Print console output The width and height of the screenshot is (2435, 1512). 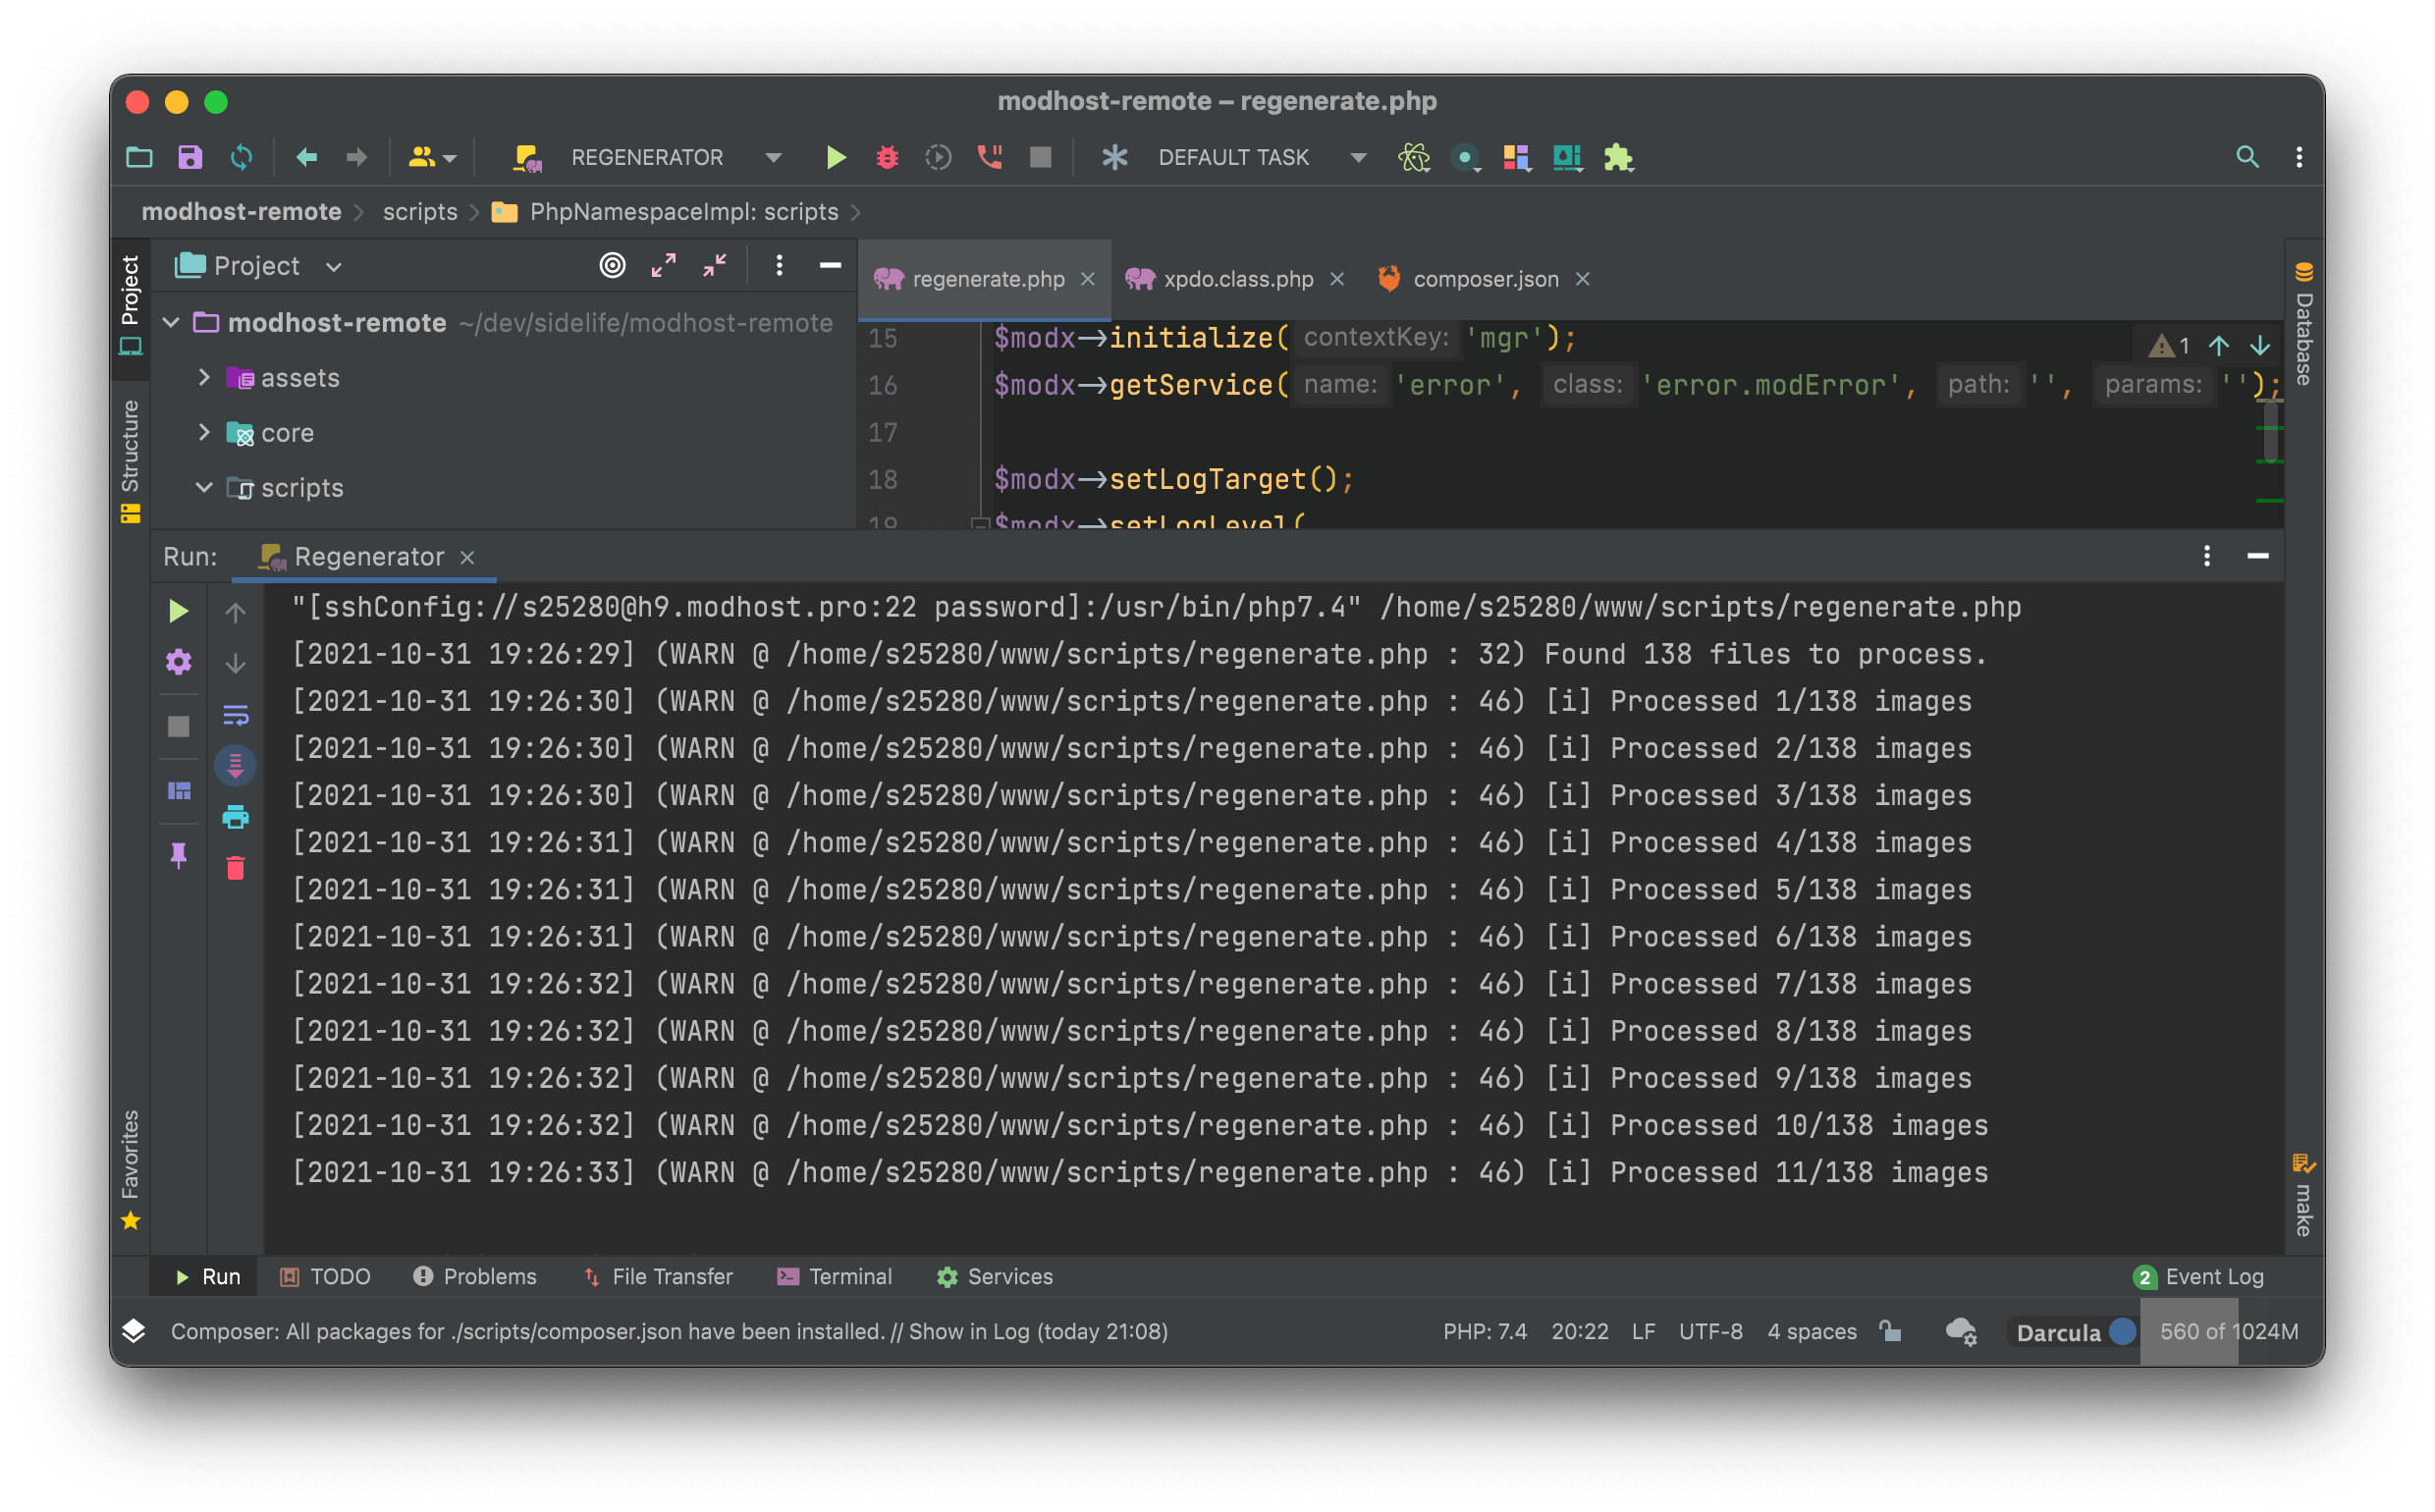[x=235, y=817]
